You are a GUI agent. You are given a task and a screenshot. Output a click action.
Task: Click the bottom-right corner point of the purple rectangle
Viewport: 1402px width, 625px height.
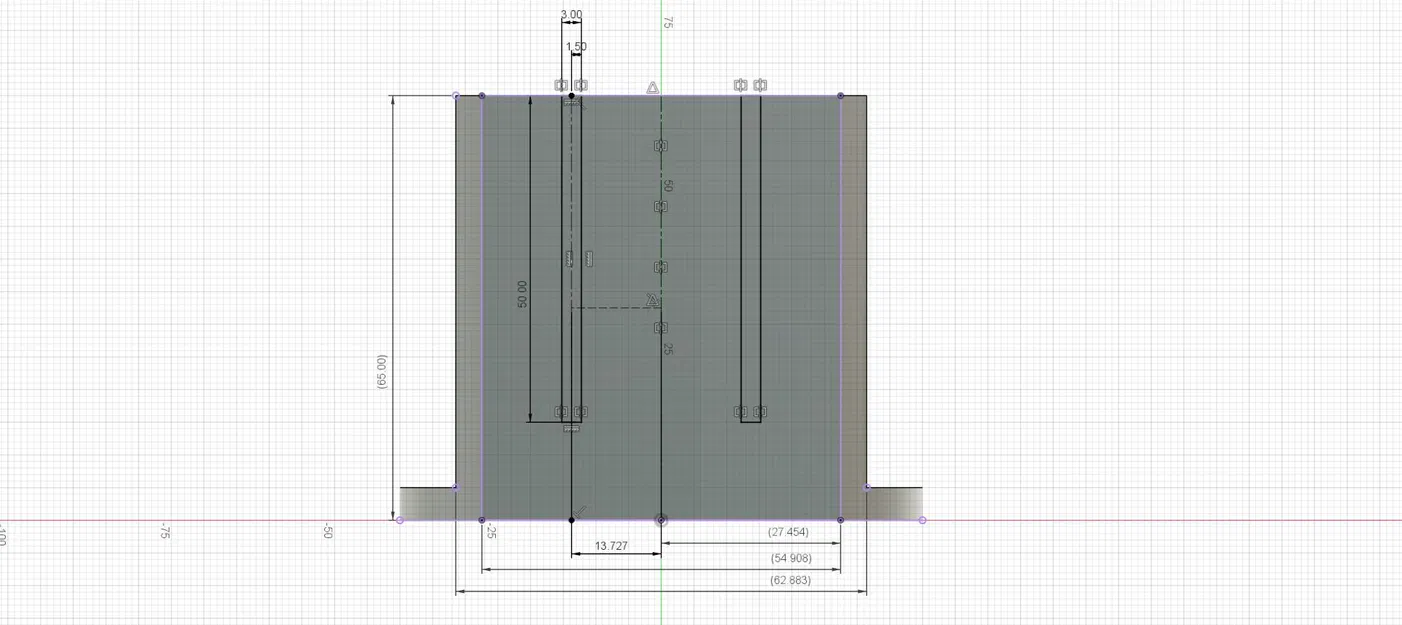coord(840,520)
